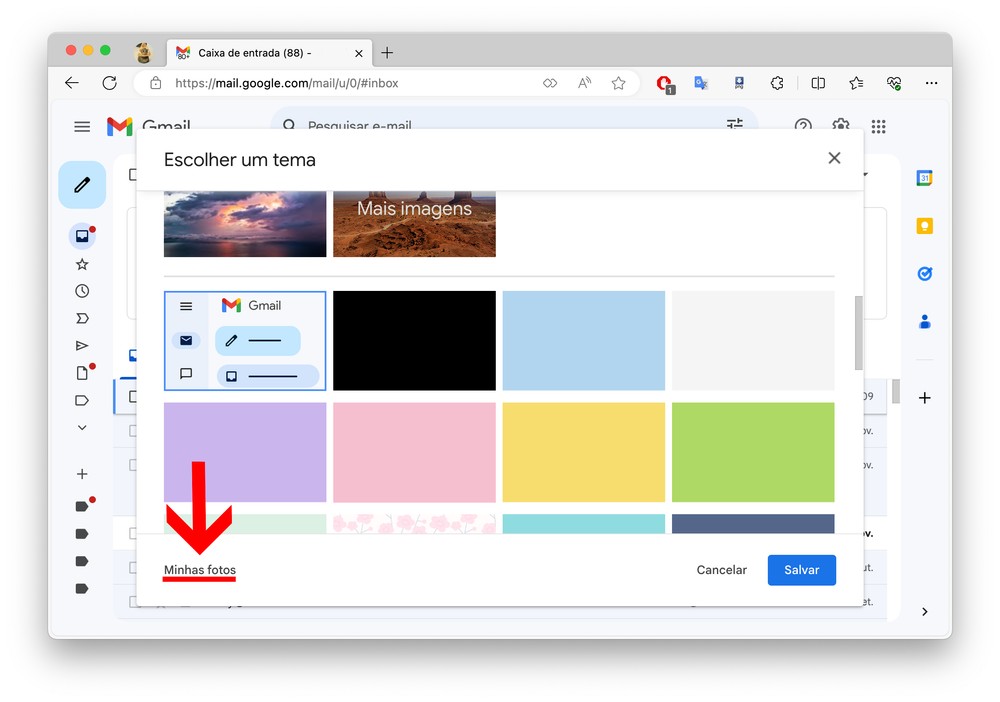This screenshot has height=702, width=1000.
Task: Open browser Settings and more menu
Action: click(931, 83)
